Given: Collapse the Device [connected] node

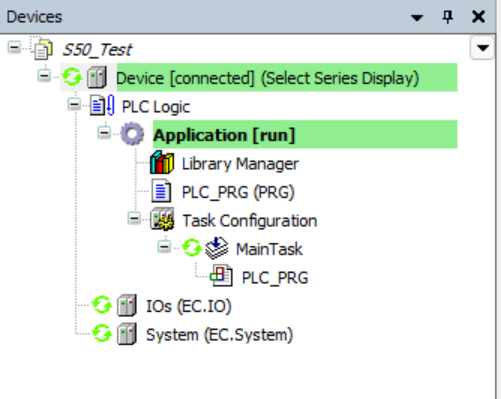Looking at the screenshot, I should pyautogui.click(x=44, y=76).
